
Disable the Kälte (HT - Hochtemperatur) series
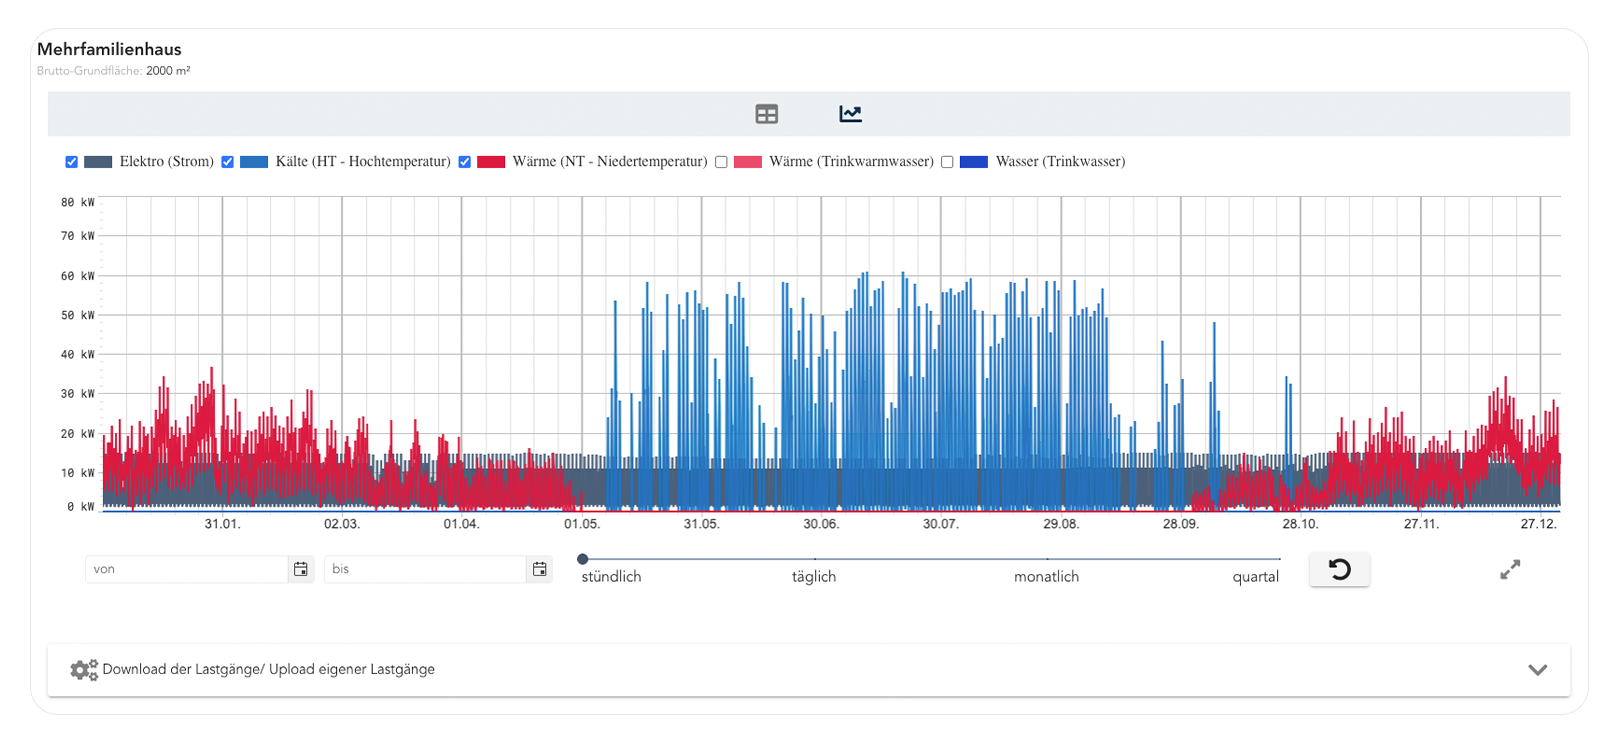228,162
